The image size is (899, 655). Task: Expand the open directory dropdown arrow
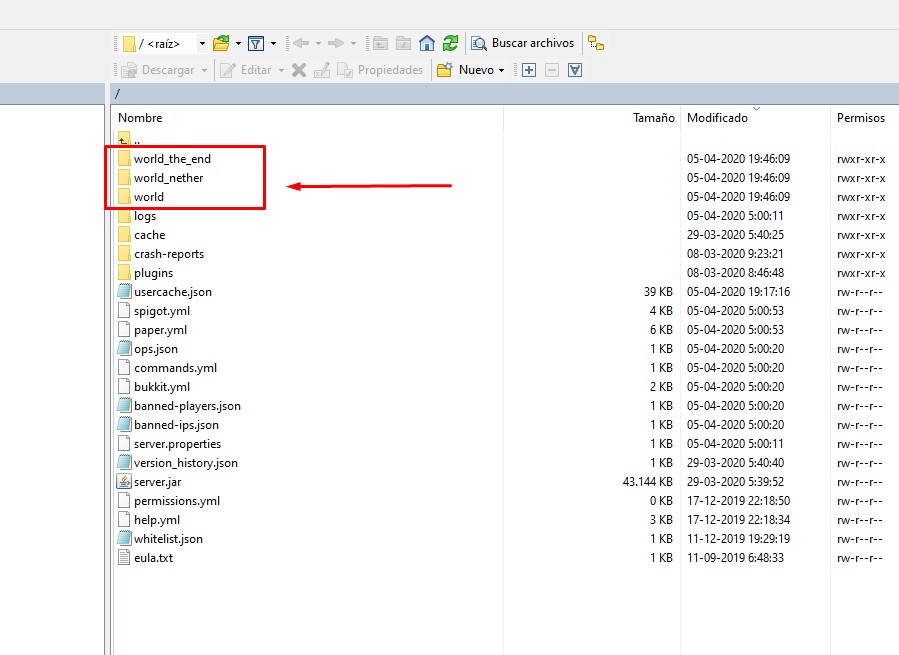(238, 44)
